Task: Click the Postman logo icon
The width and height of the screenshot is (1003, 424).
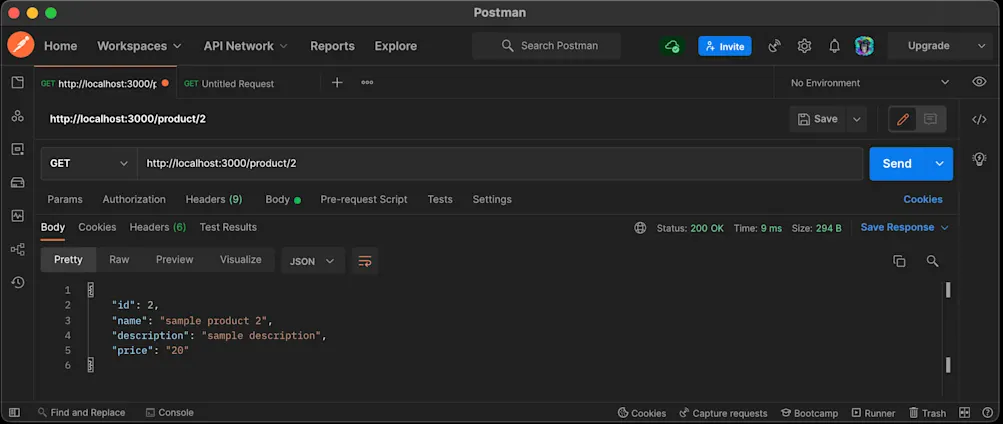Action: (x=20, y=45)
